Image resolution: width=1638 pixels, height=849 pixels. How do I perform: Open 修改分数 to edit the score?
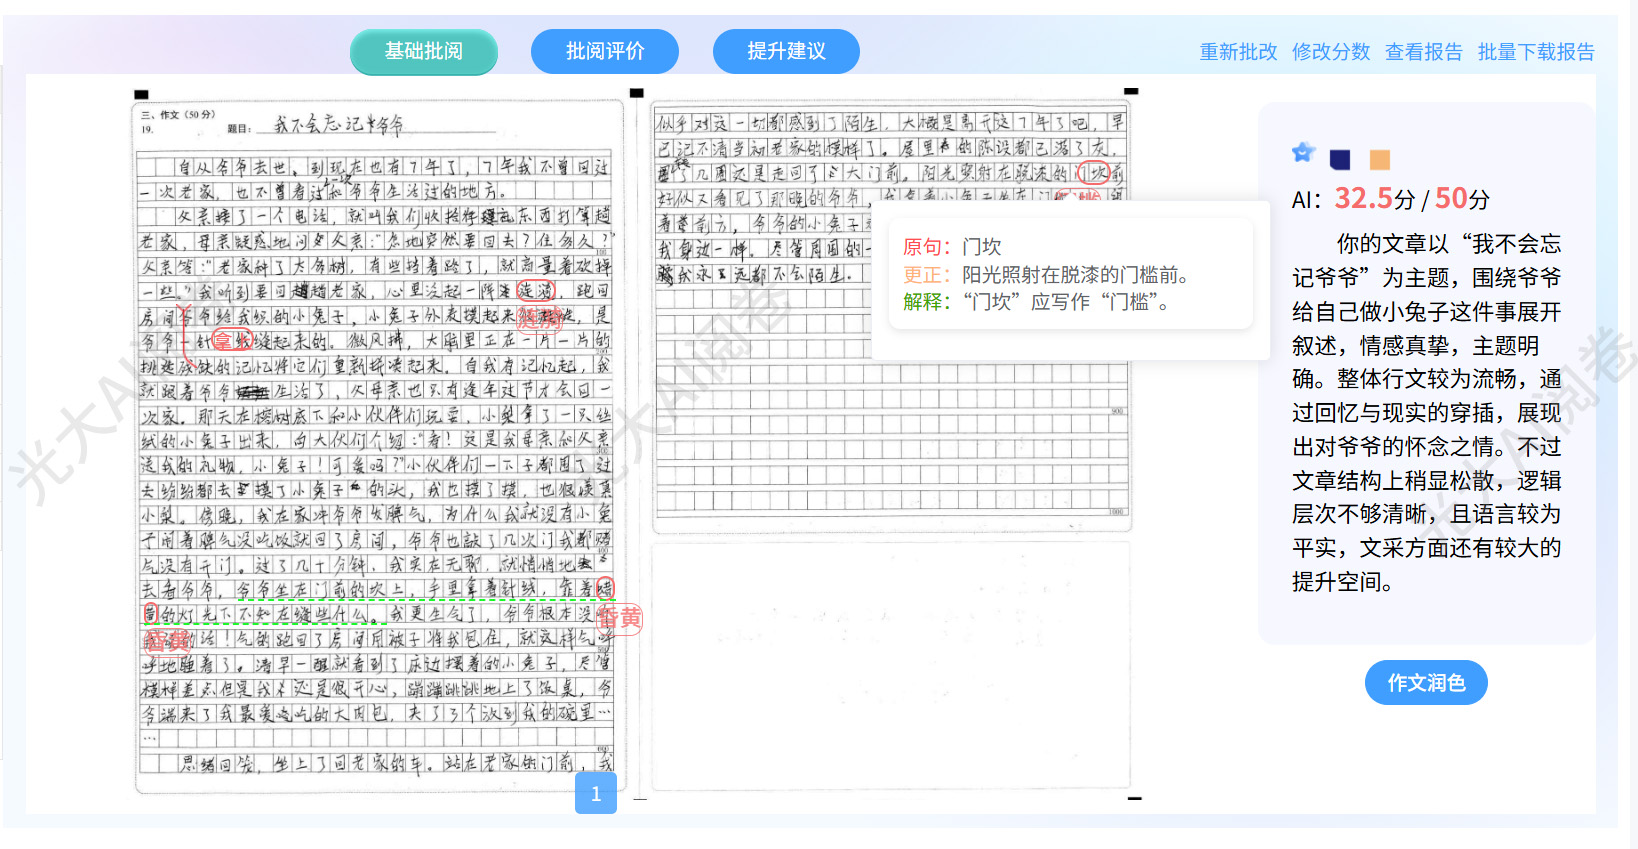pos(1331,52)
